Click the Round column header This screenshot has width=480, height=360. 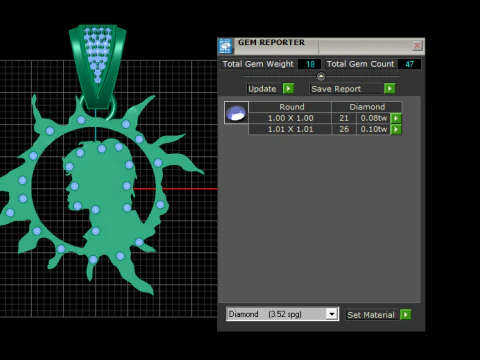tap(290, 107)
